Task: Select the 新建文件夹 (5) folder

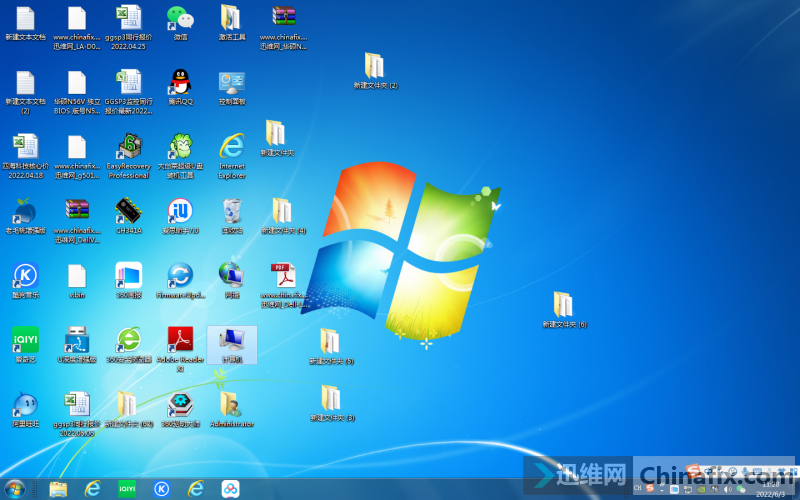Action: (x=331, y=346)
